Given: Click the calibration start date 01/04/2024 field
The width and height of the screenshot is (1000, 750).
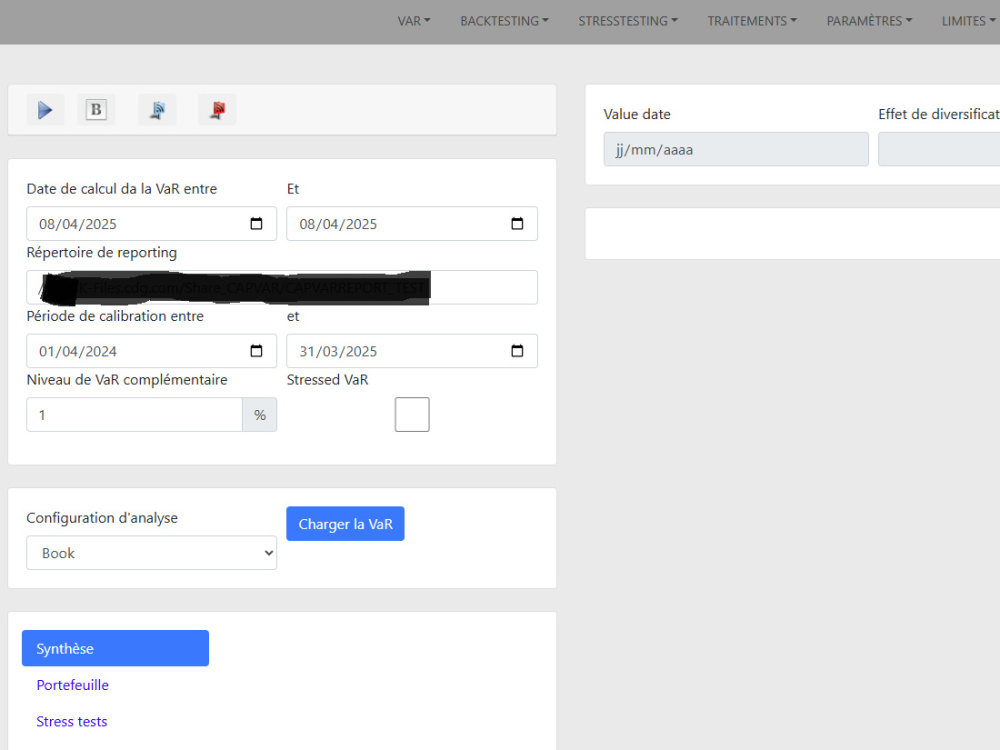Looking at the screenshot, I should (152, 351).
